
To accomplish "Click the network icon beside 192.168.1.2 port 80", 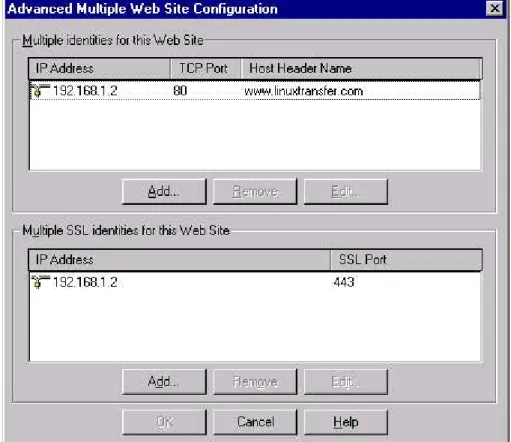I will tap(40, 91).
